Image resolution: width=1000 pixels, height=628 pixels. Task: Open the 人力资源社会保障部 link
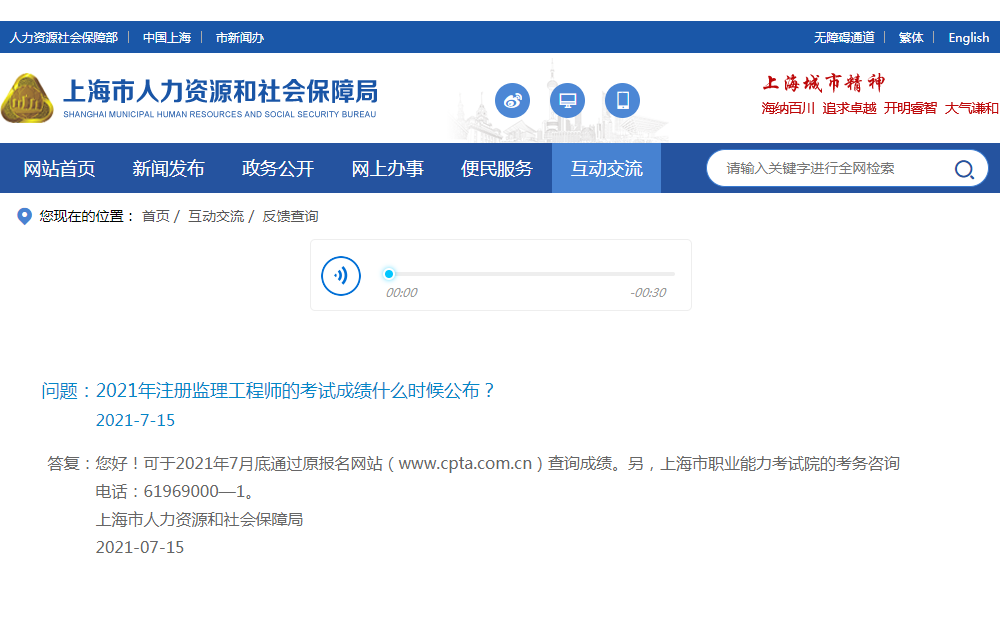(x=64, y=37)
